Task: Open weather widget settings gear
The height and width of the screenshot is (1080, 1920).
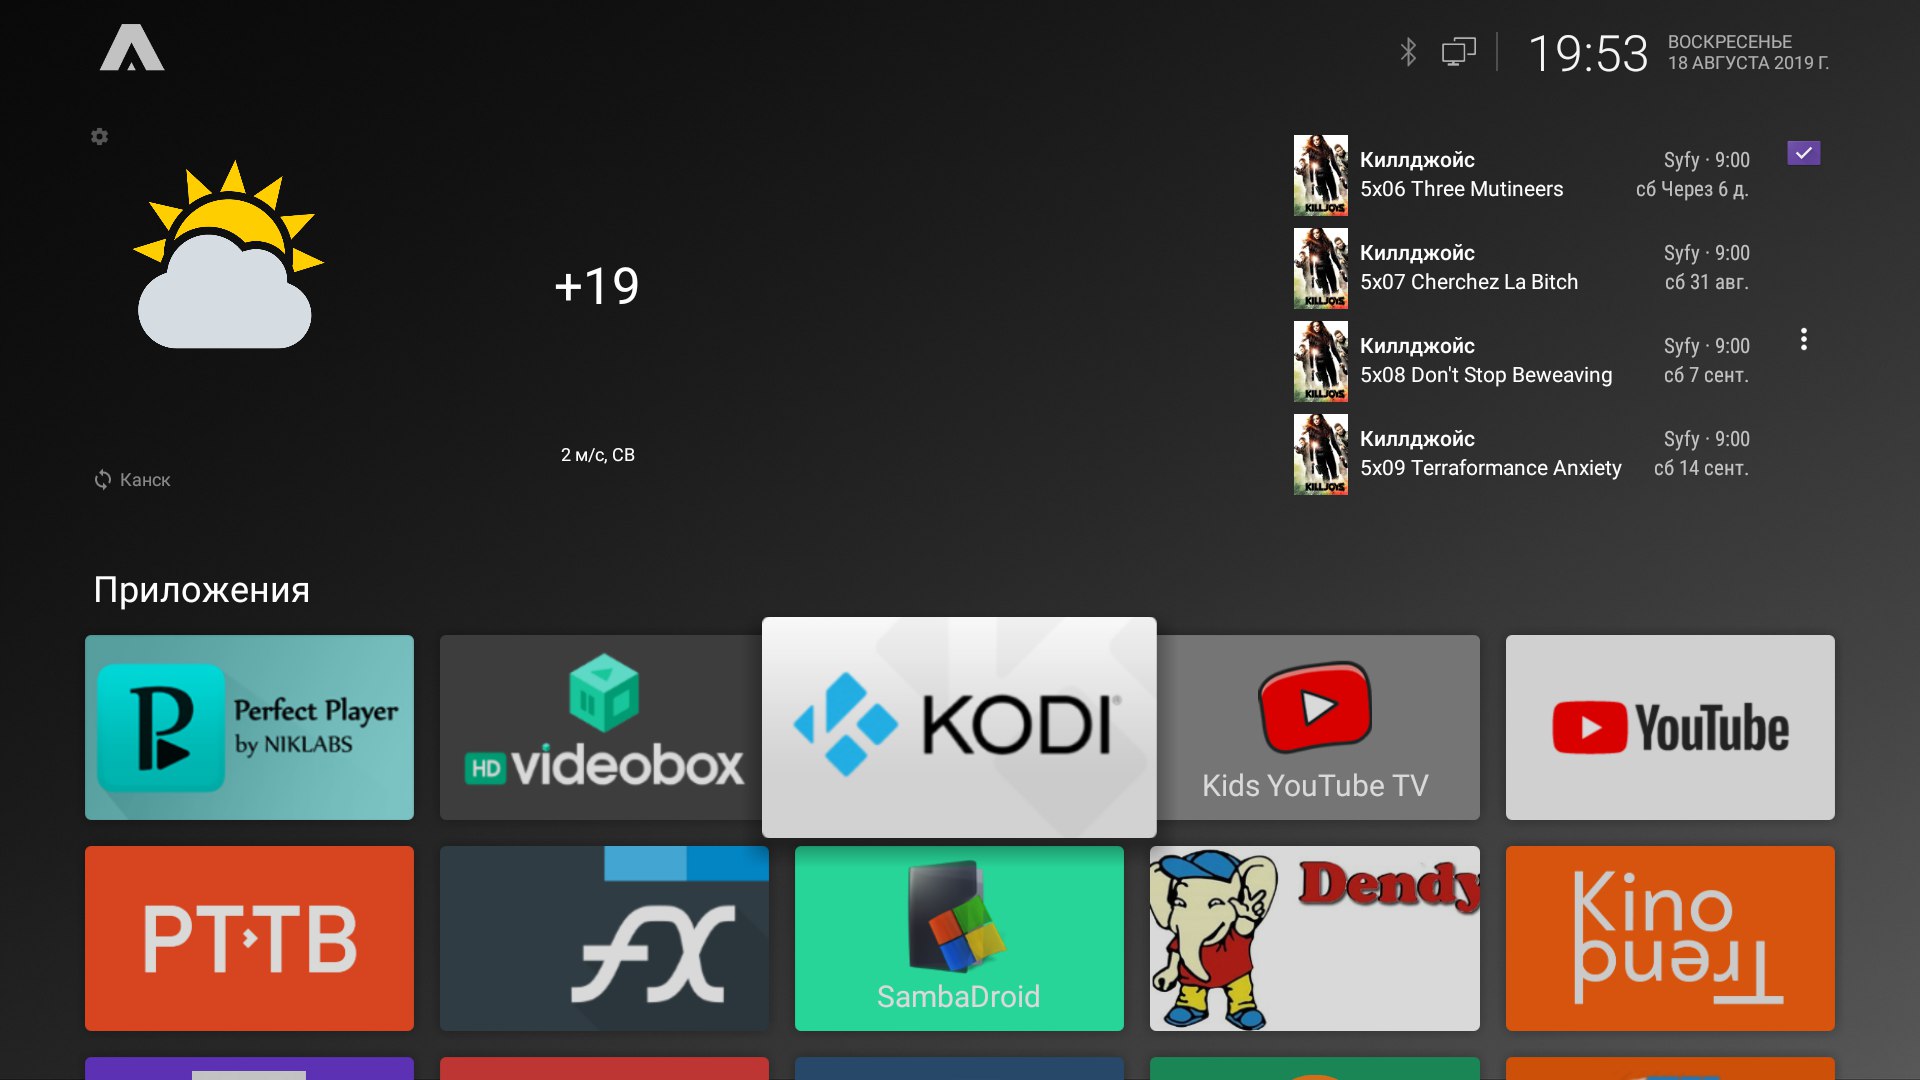Action: click(99, 136)
